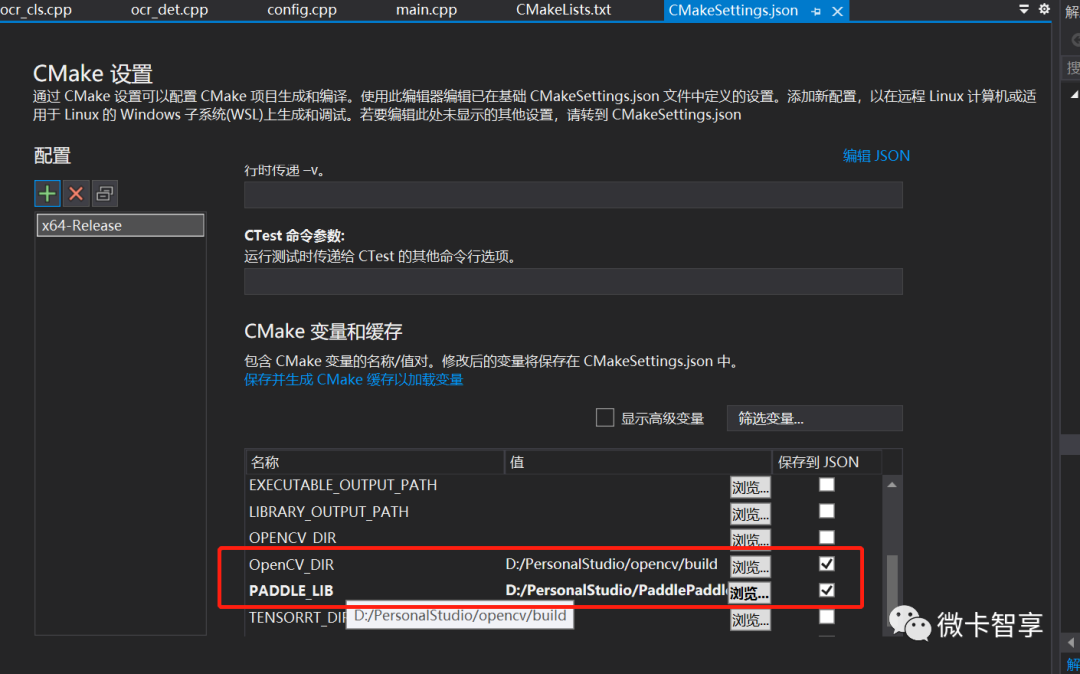
Task: Browse for the OpenCV_DIR build path
Action: [750, 567]
